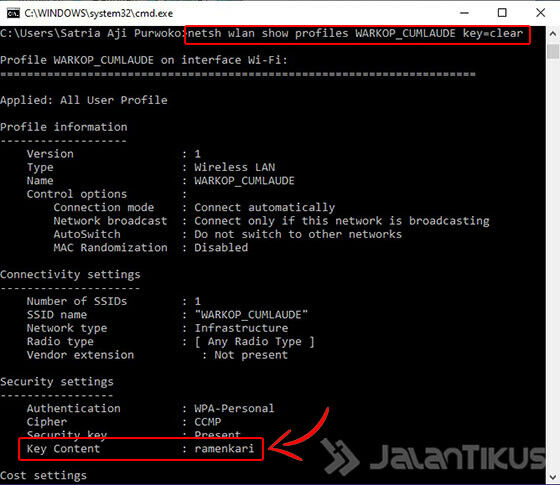
Task: Click the Key Content value 'ramenkari'
Action: (x=224, y=449)
